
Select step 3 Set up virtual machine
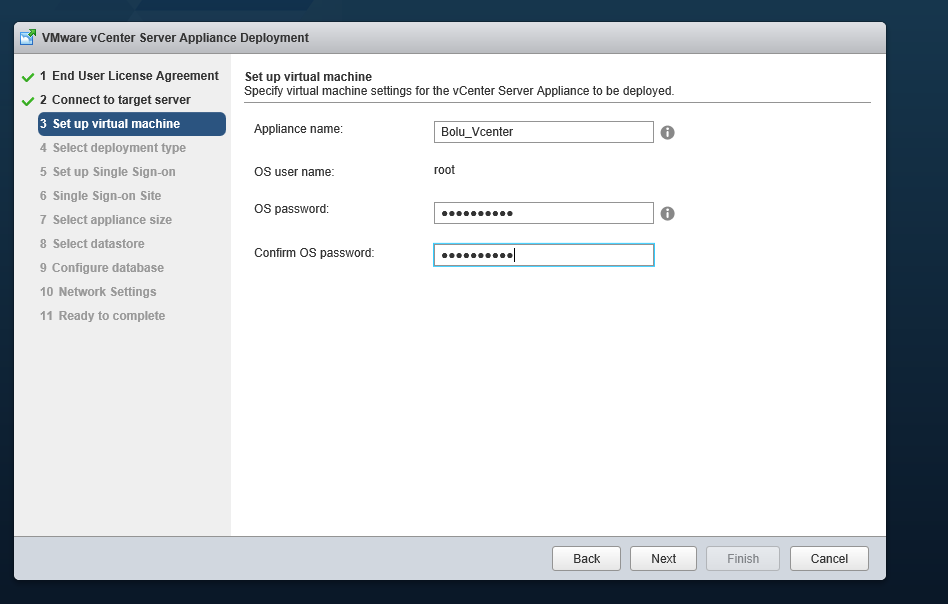point(132,124)
